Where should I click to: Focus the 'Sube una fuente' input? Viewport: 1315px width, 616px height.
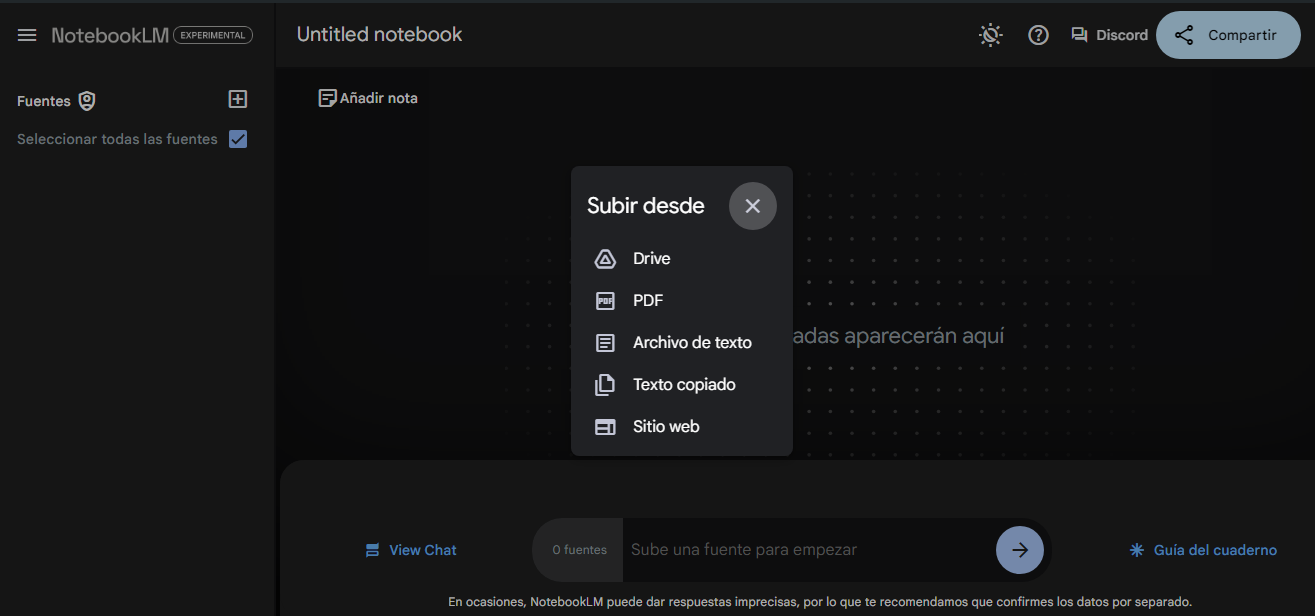pos(808,550)
